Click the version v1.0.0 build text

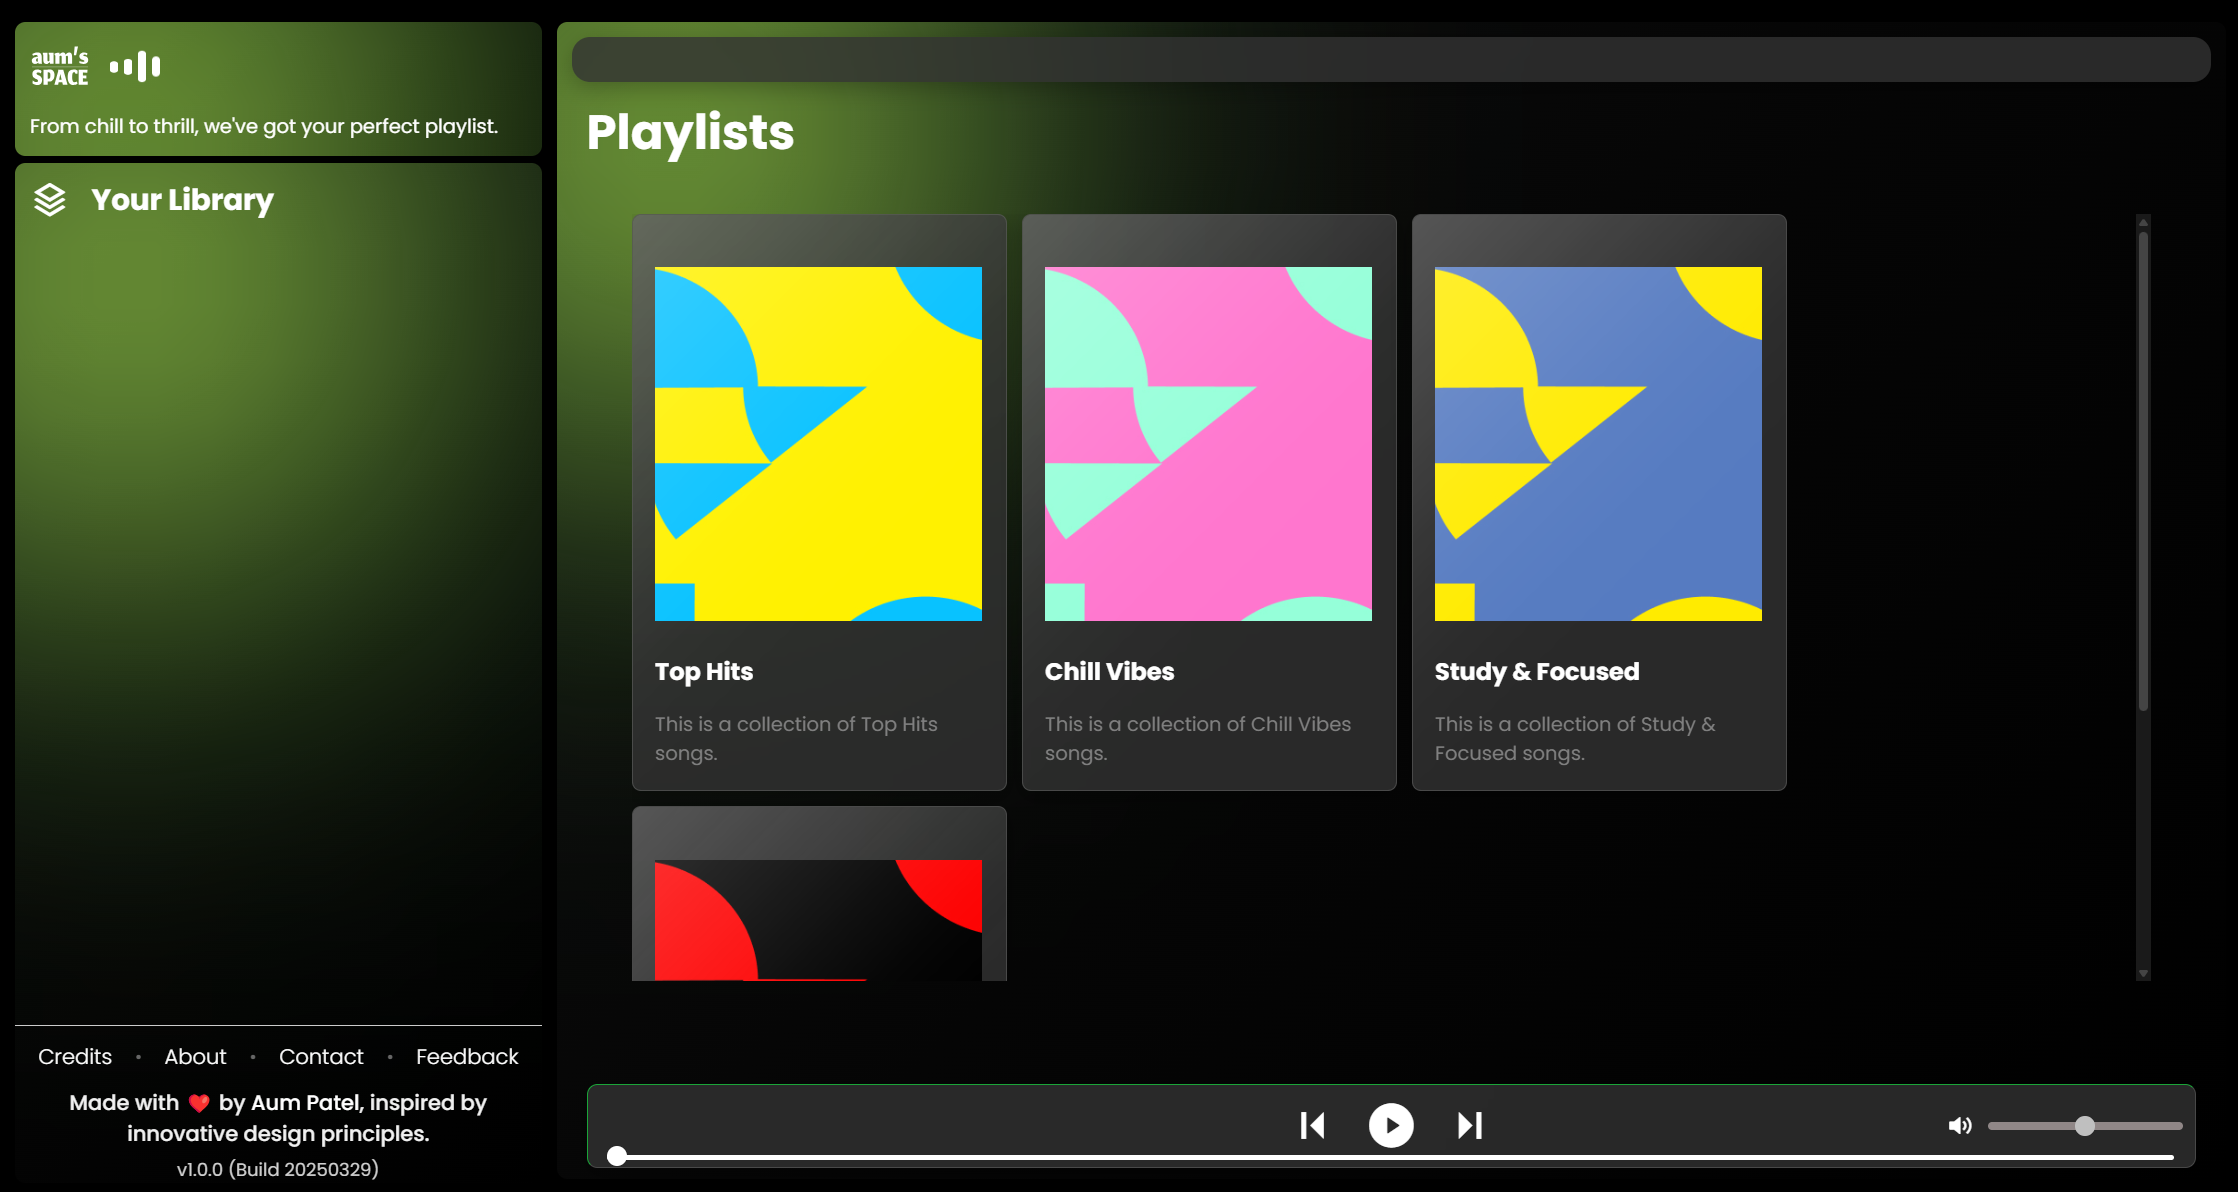point(278,1169)
